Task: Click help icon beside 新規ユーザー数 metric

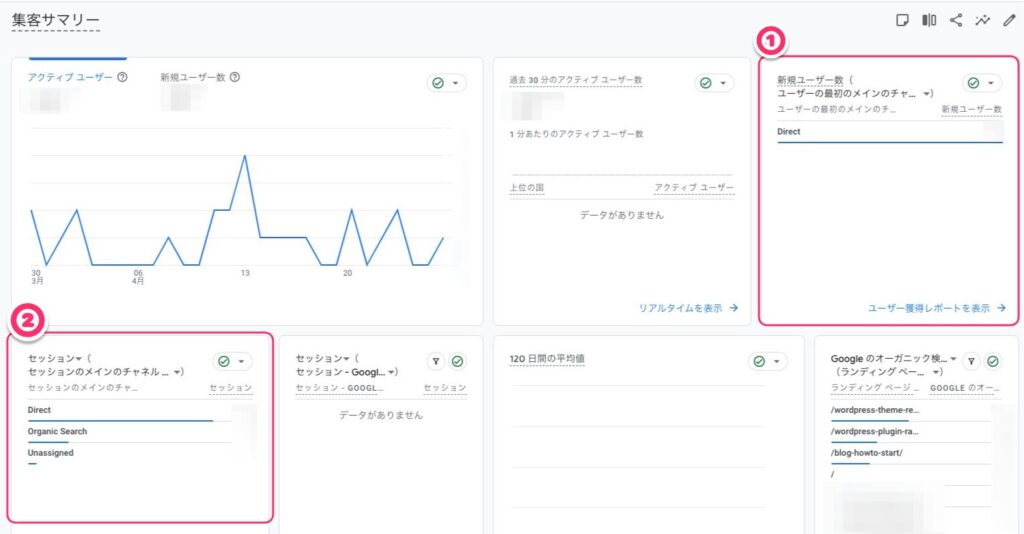Action: click(234, 77)
